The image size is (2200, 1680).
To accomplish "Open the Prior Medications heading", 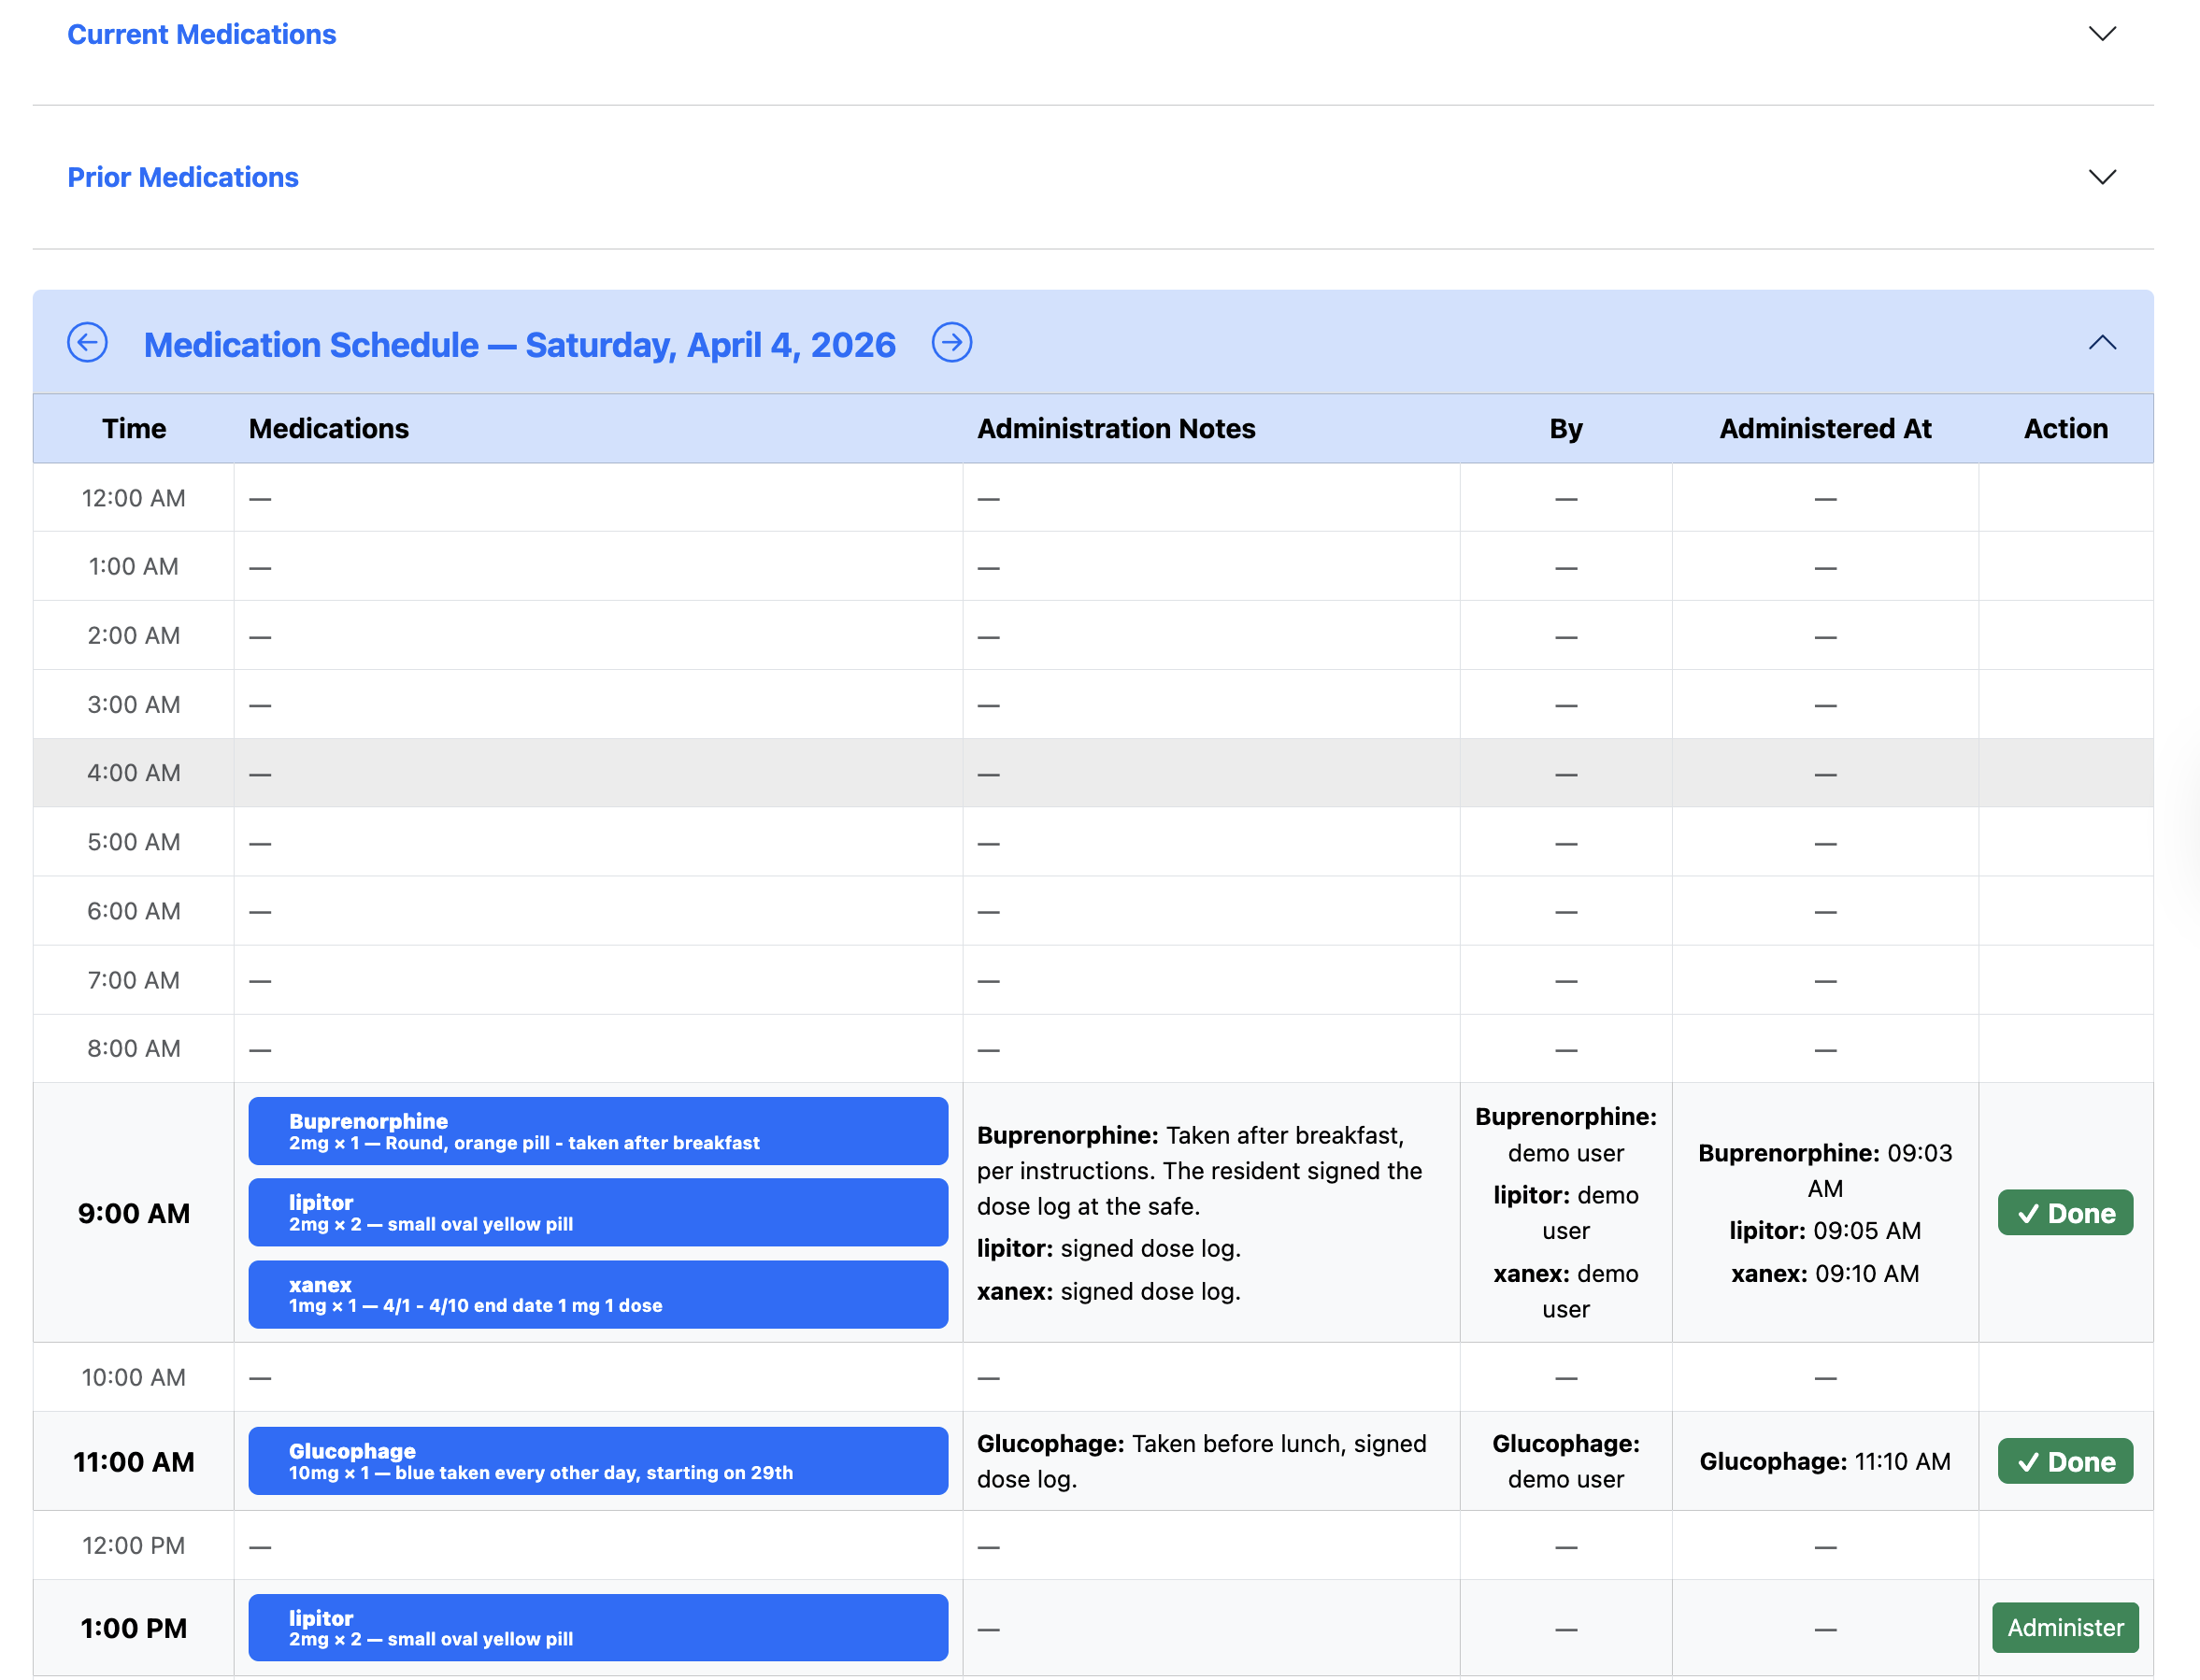I will click(182, 177).
